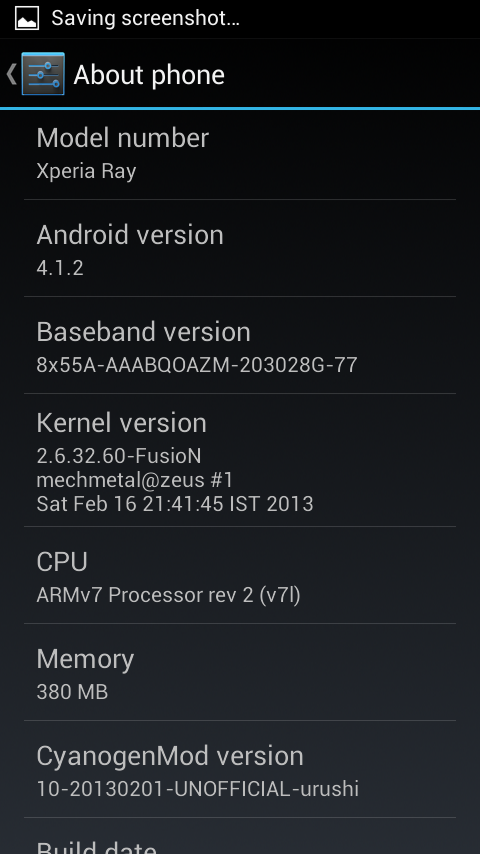
Task: Select the Xperia Ray model value
Action: point(86,171)
